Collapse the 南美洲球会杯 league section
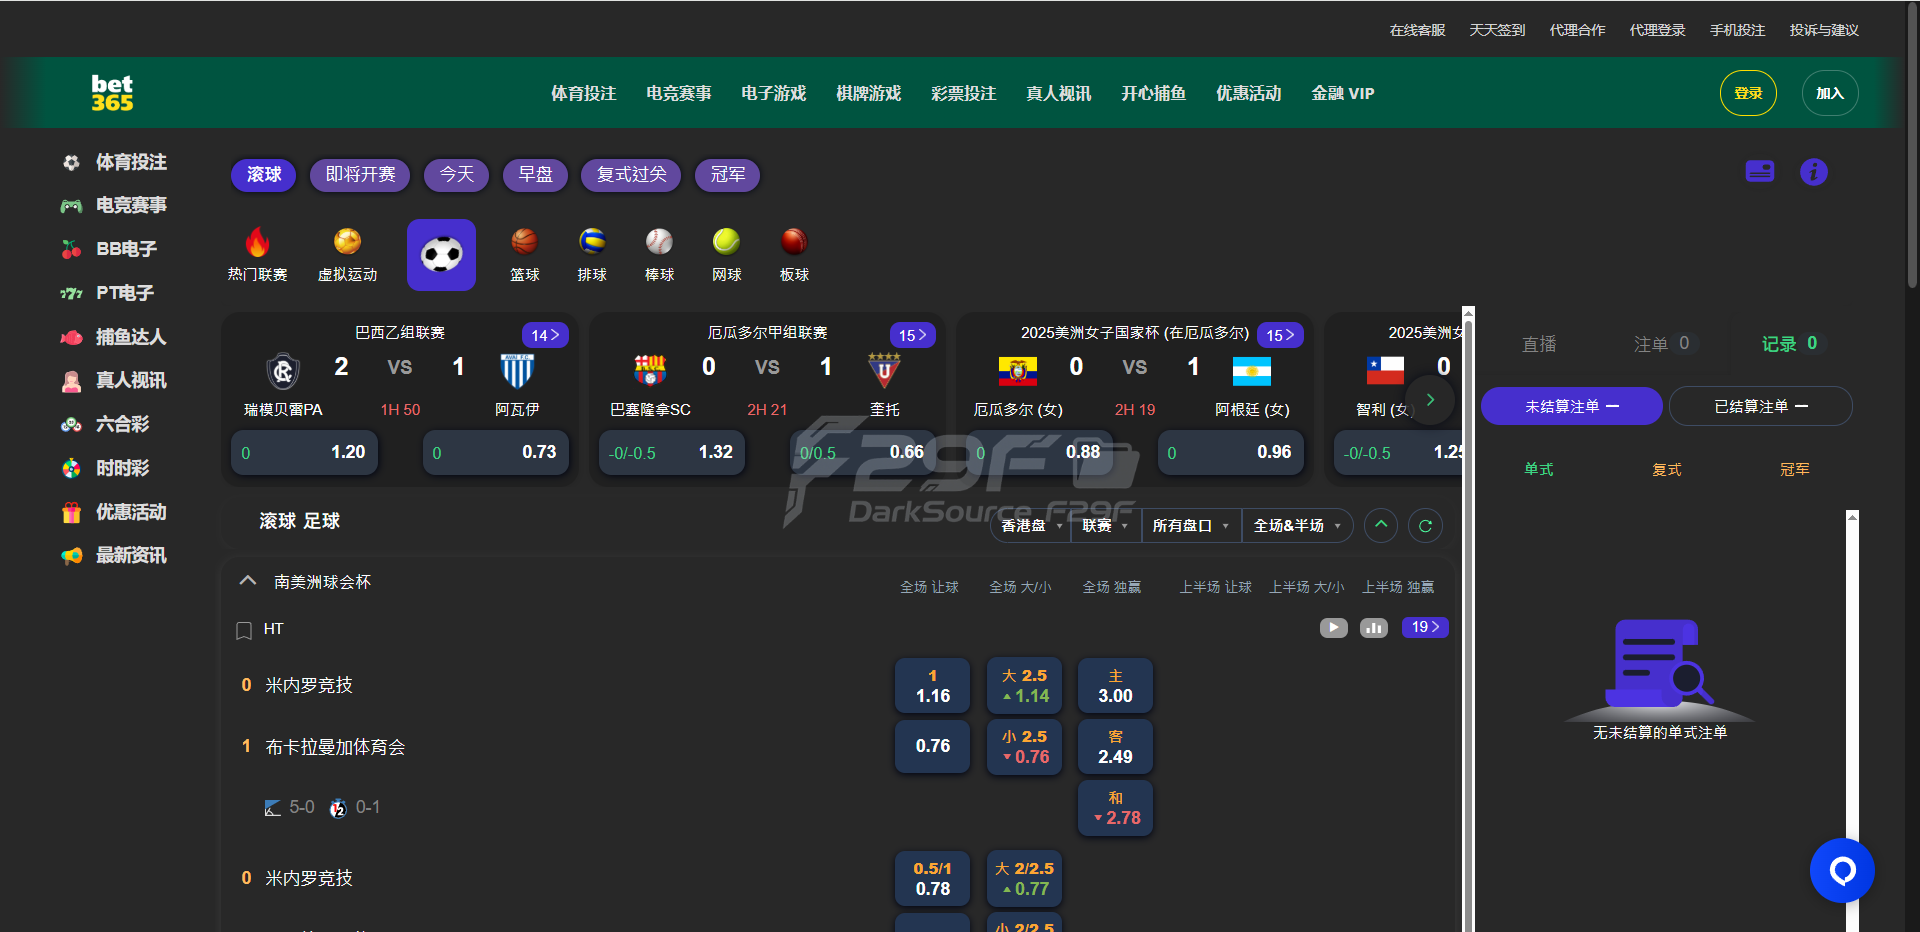The width and height of the screenshot is (1920, 932). click(248, 581)
